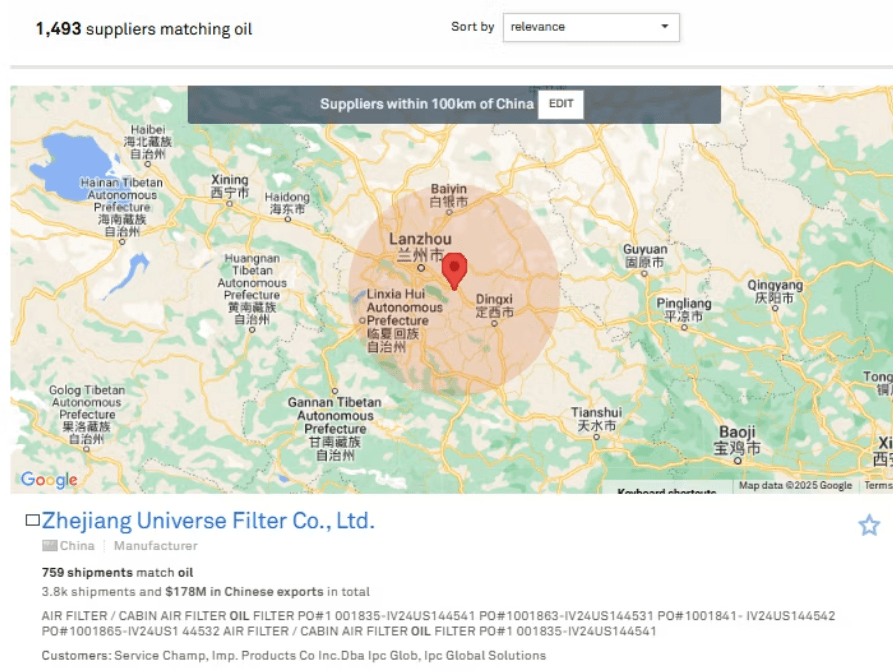The height and width of the screenshot is (672, 893).
Task: Click the Golog Tibetan Autonomous Prefecture label
Action: click(87, 415)
